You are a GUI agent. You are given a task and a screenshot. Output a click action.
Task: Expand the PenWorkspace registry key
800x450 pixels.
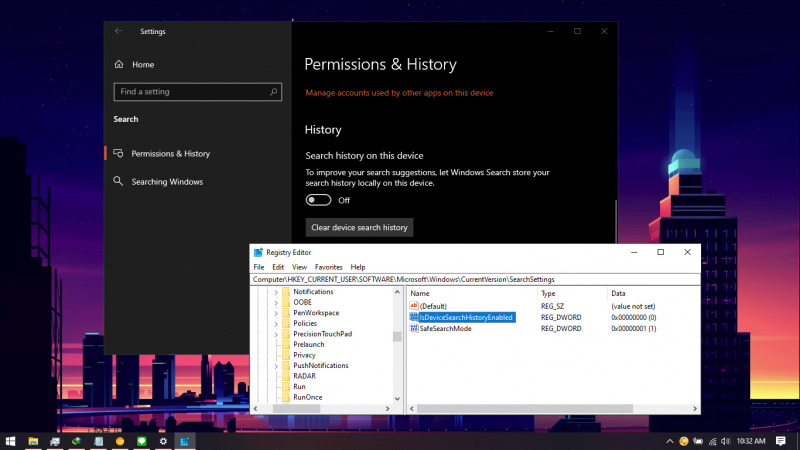click(x=276, y=313)
